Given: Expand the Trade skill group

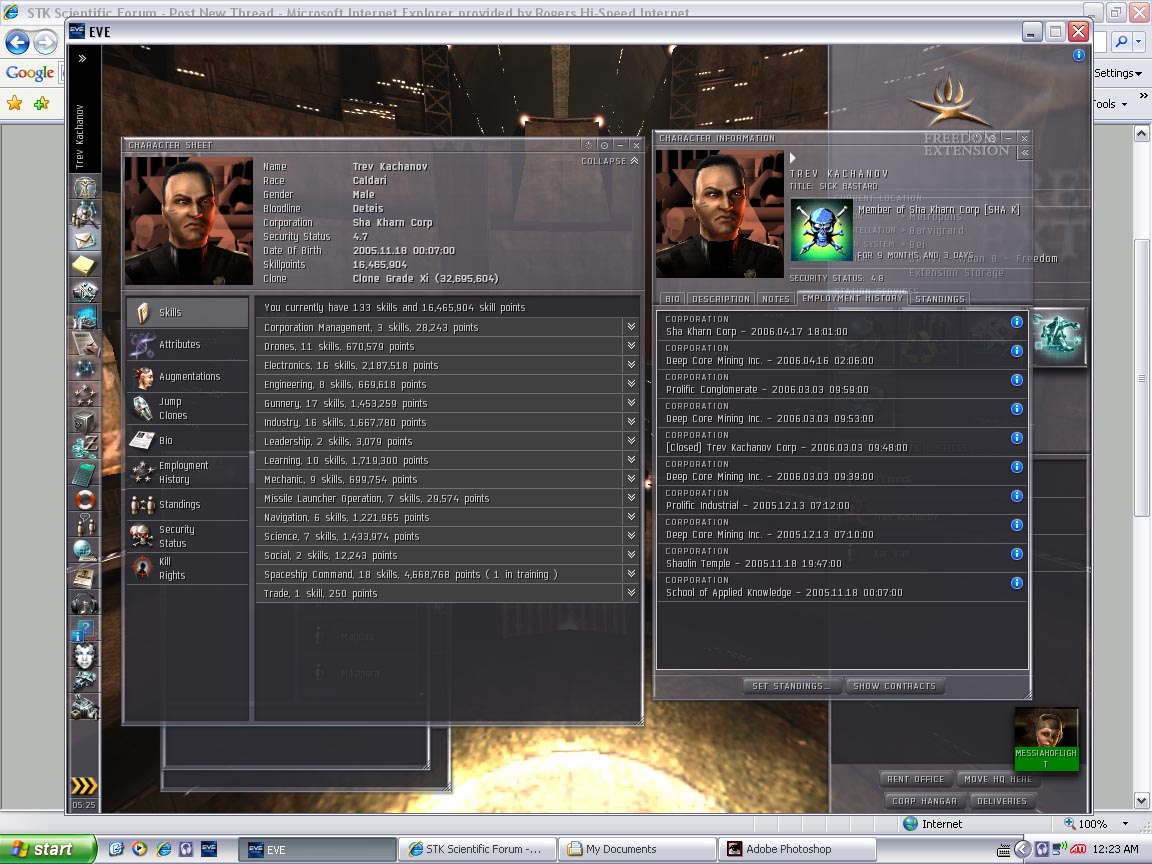Looking at the screenshot, I should click(x=631, y=593).
